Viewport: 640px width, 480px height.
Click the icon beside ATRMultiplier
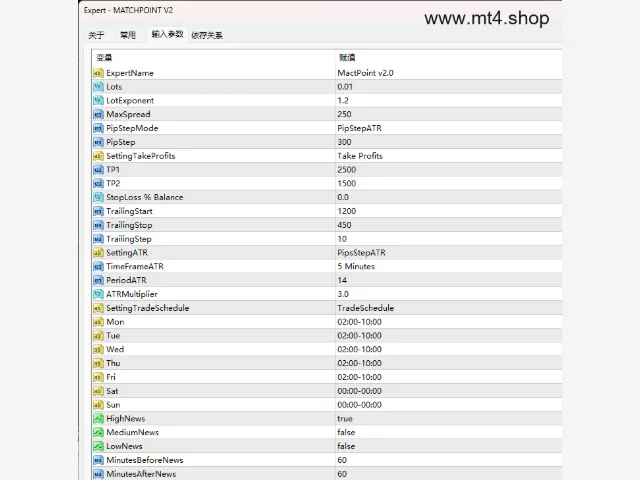[x=98, y=294]
